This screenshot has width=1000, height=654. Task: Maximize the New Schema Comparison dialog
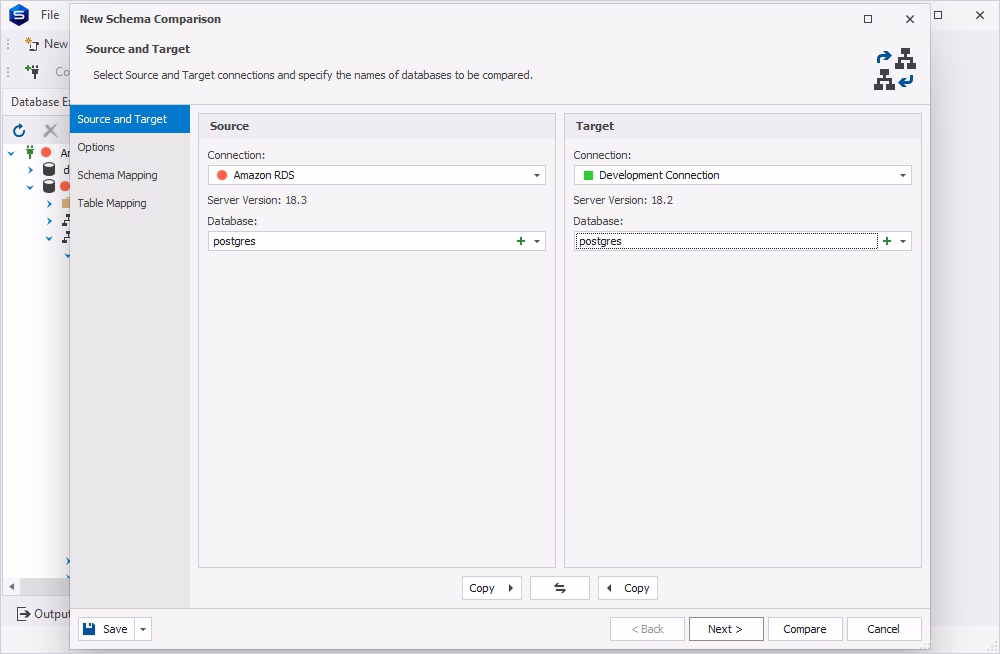(868, 19)
